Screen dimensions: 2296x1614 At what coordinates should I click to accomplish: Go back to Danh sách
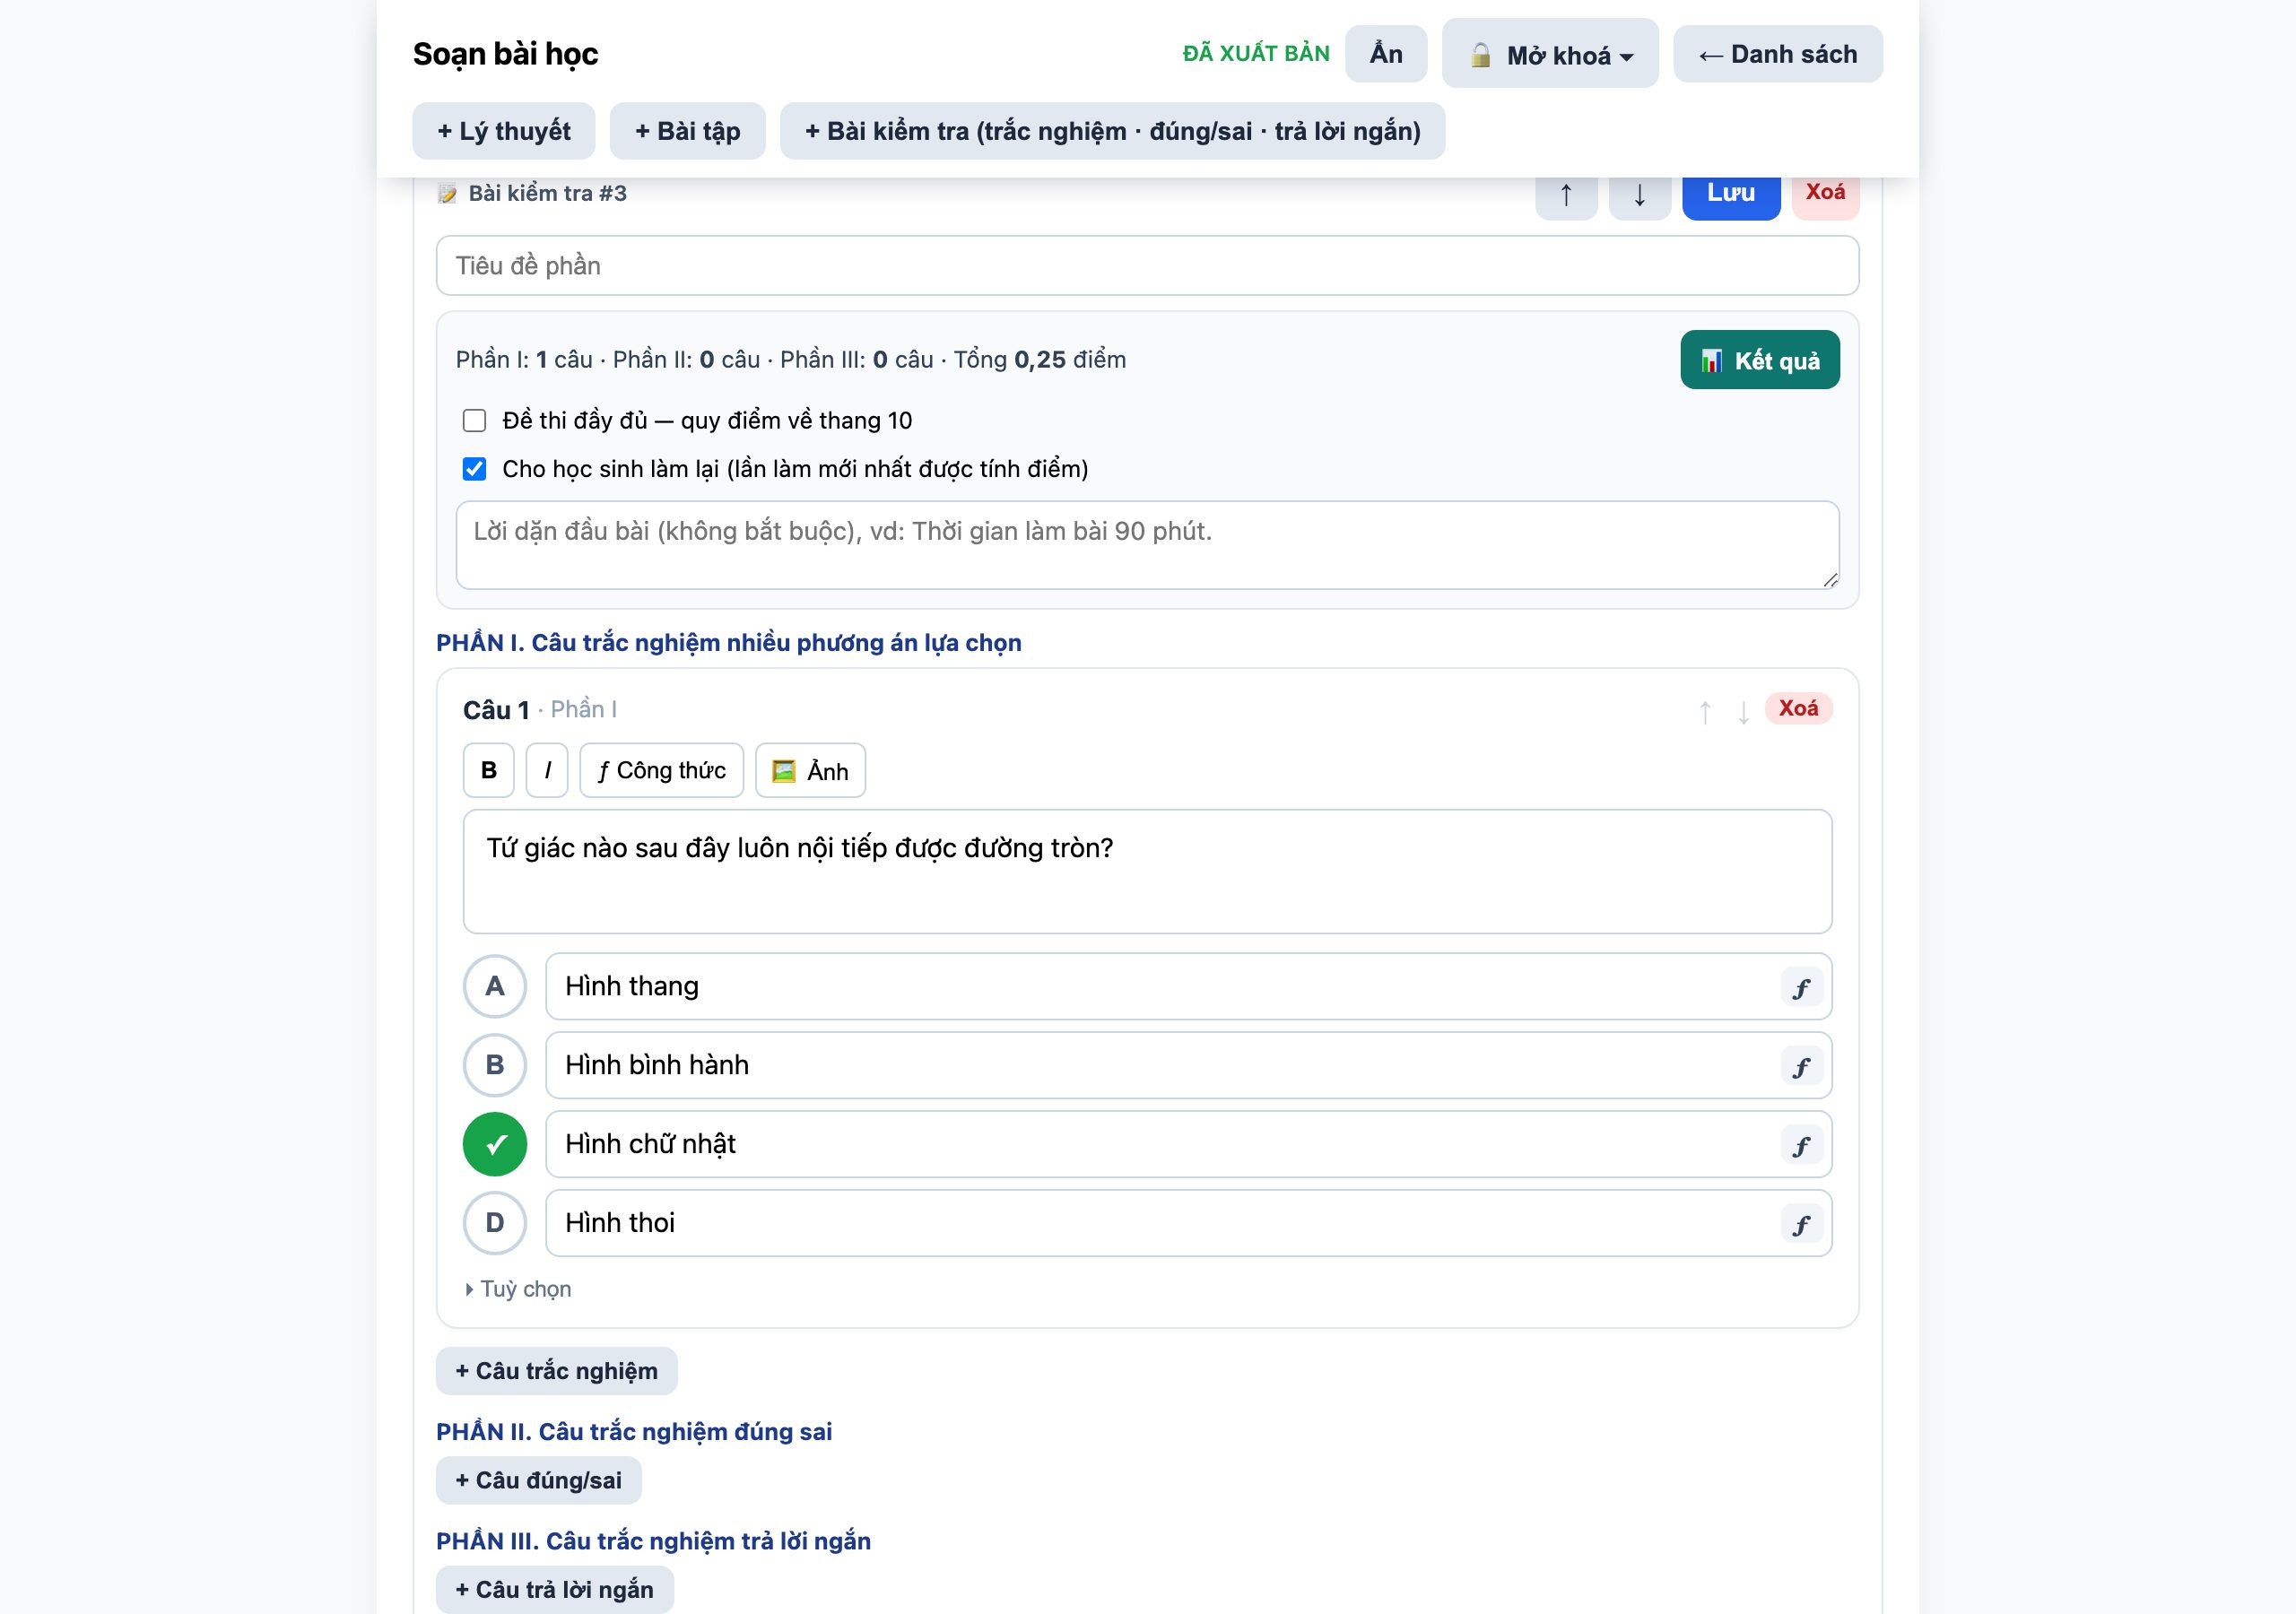pos(1778,54)
